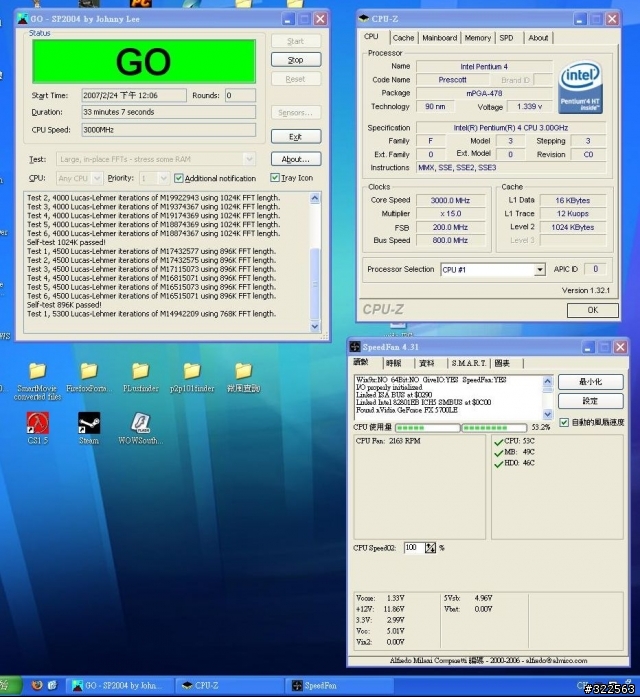Click the CPU Speed02 value field
This screenshot has width=640, height=697.
[414, 548]
